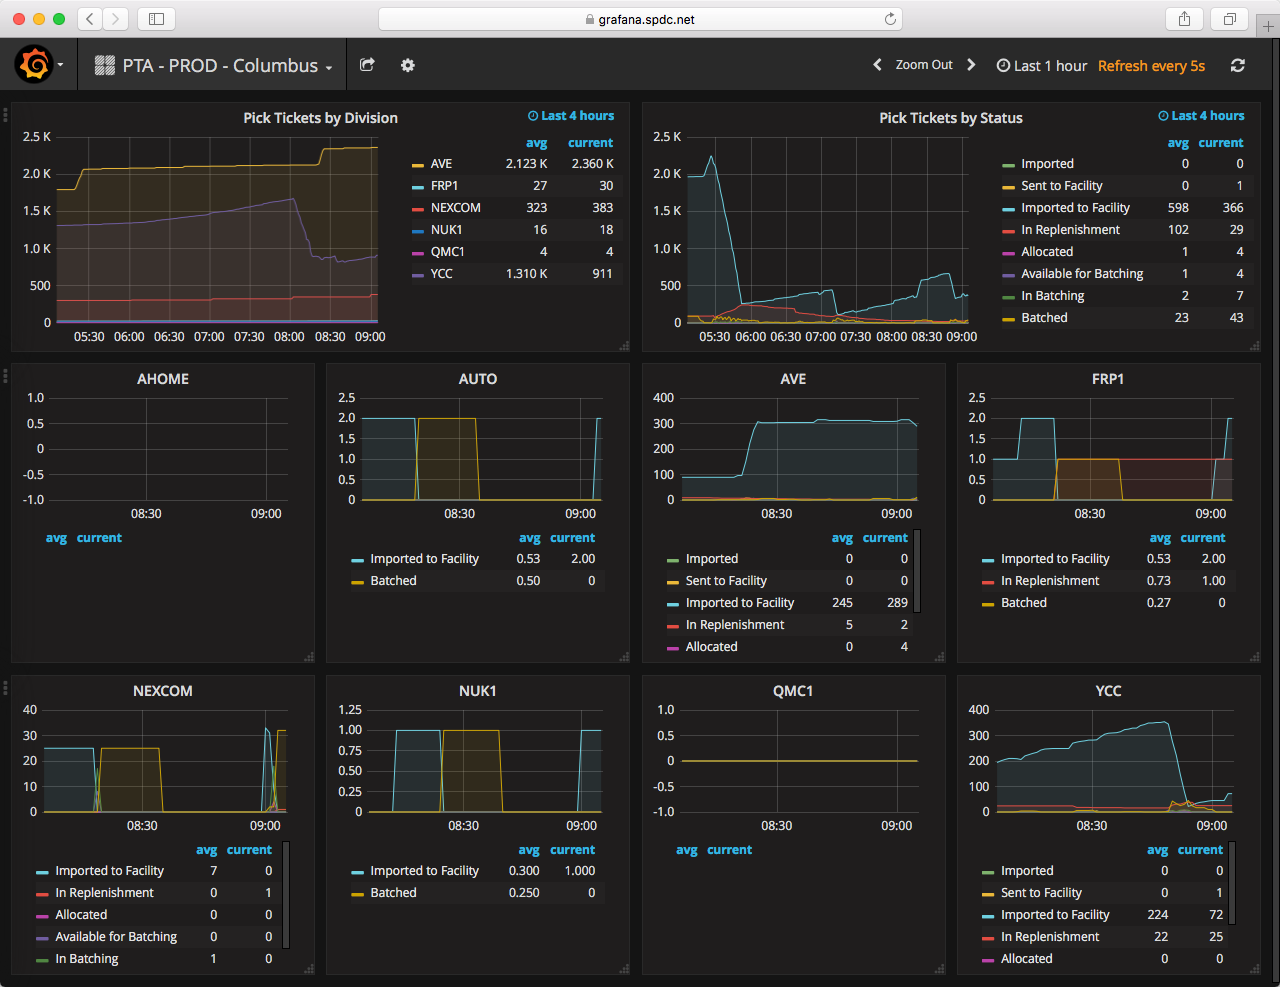
Task: Open the Grafana logo menu
Action: [x=34, y=65]
